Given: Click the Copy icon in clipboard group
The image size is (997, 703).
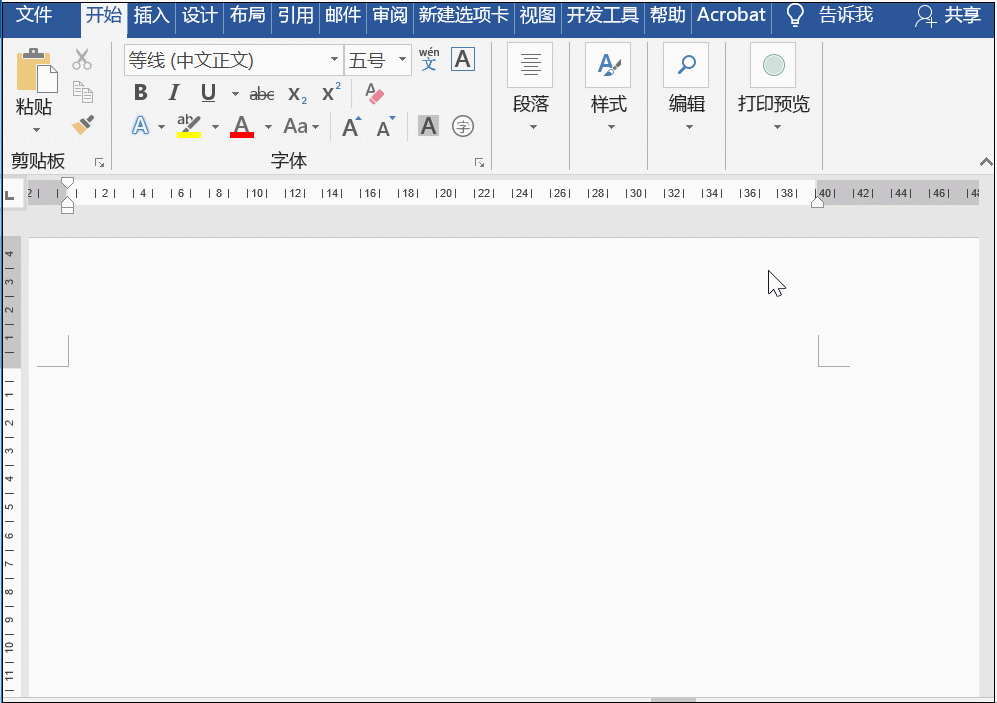Looking at the screenshot, I should point(84,92).
